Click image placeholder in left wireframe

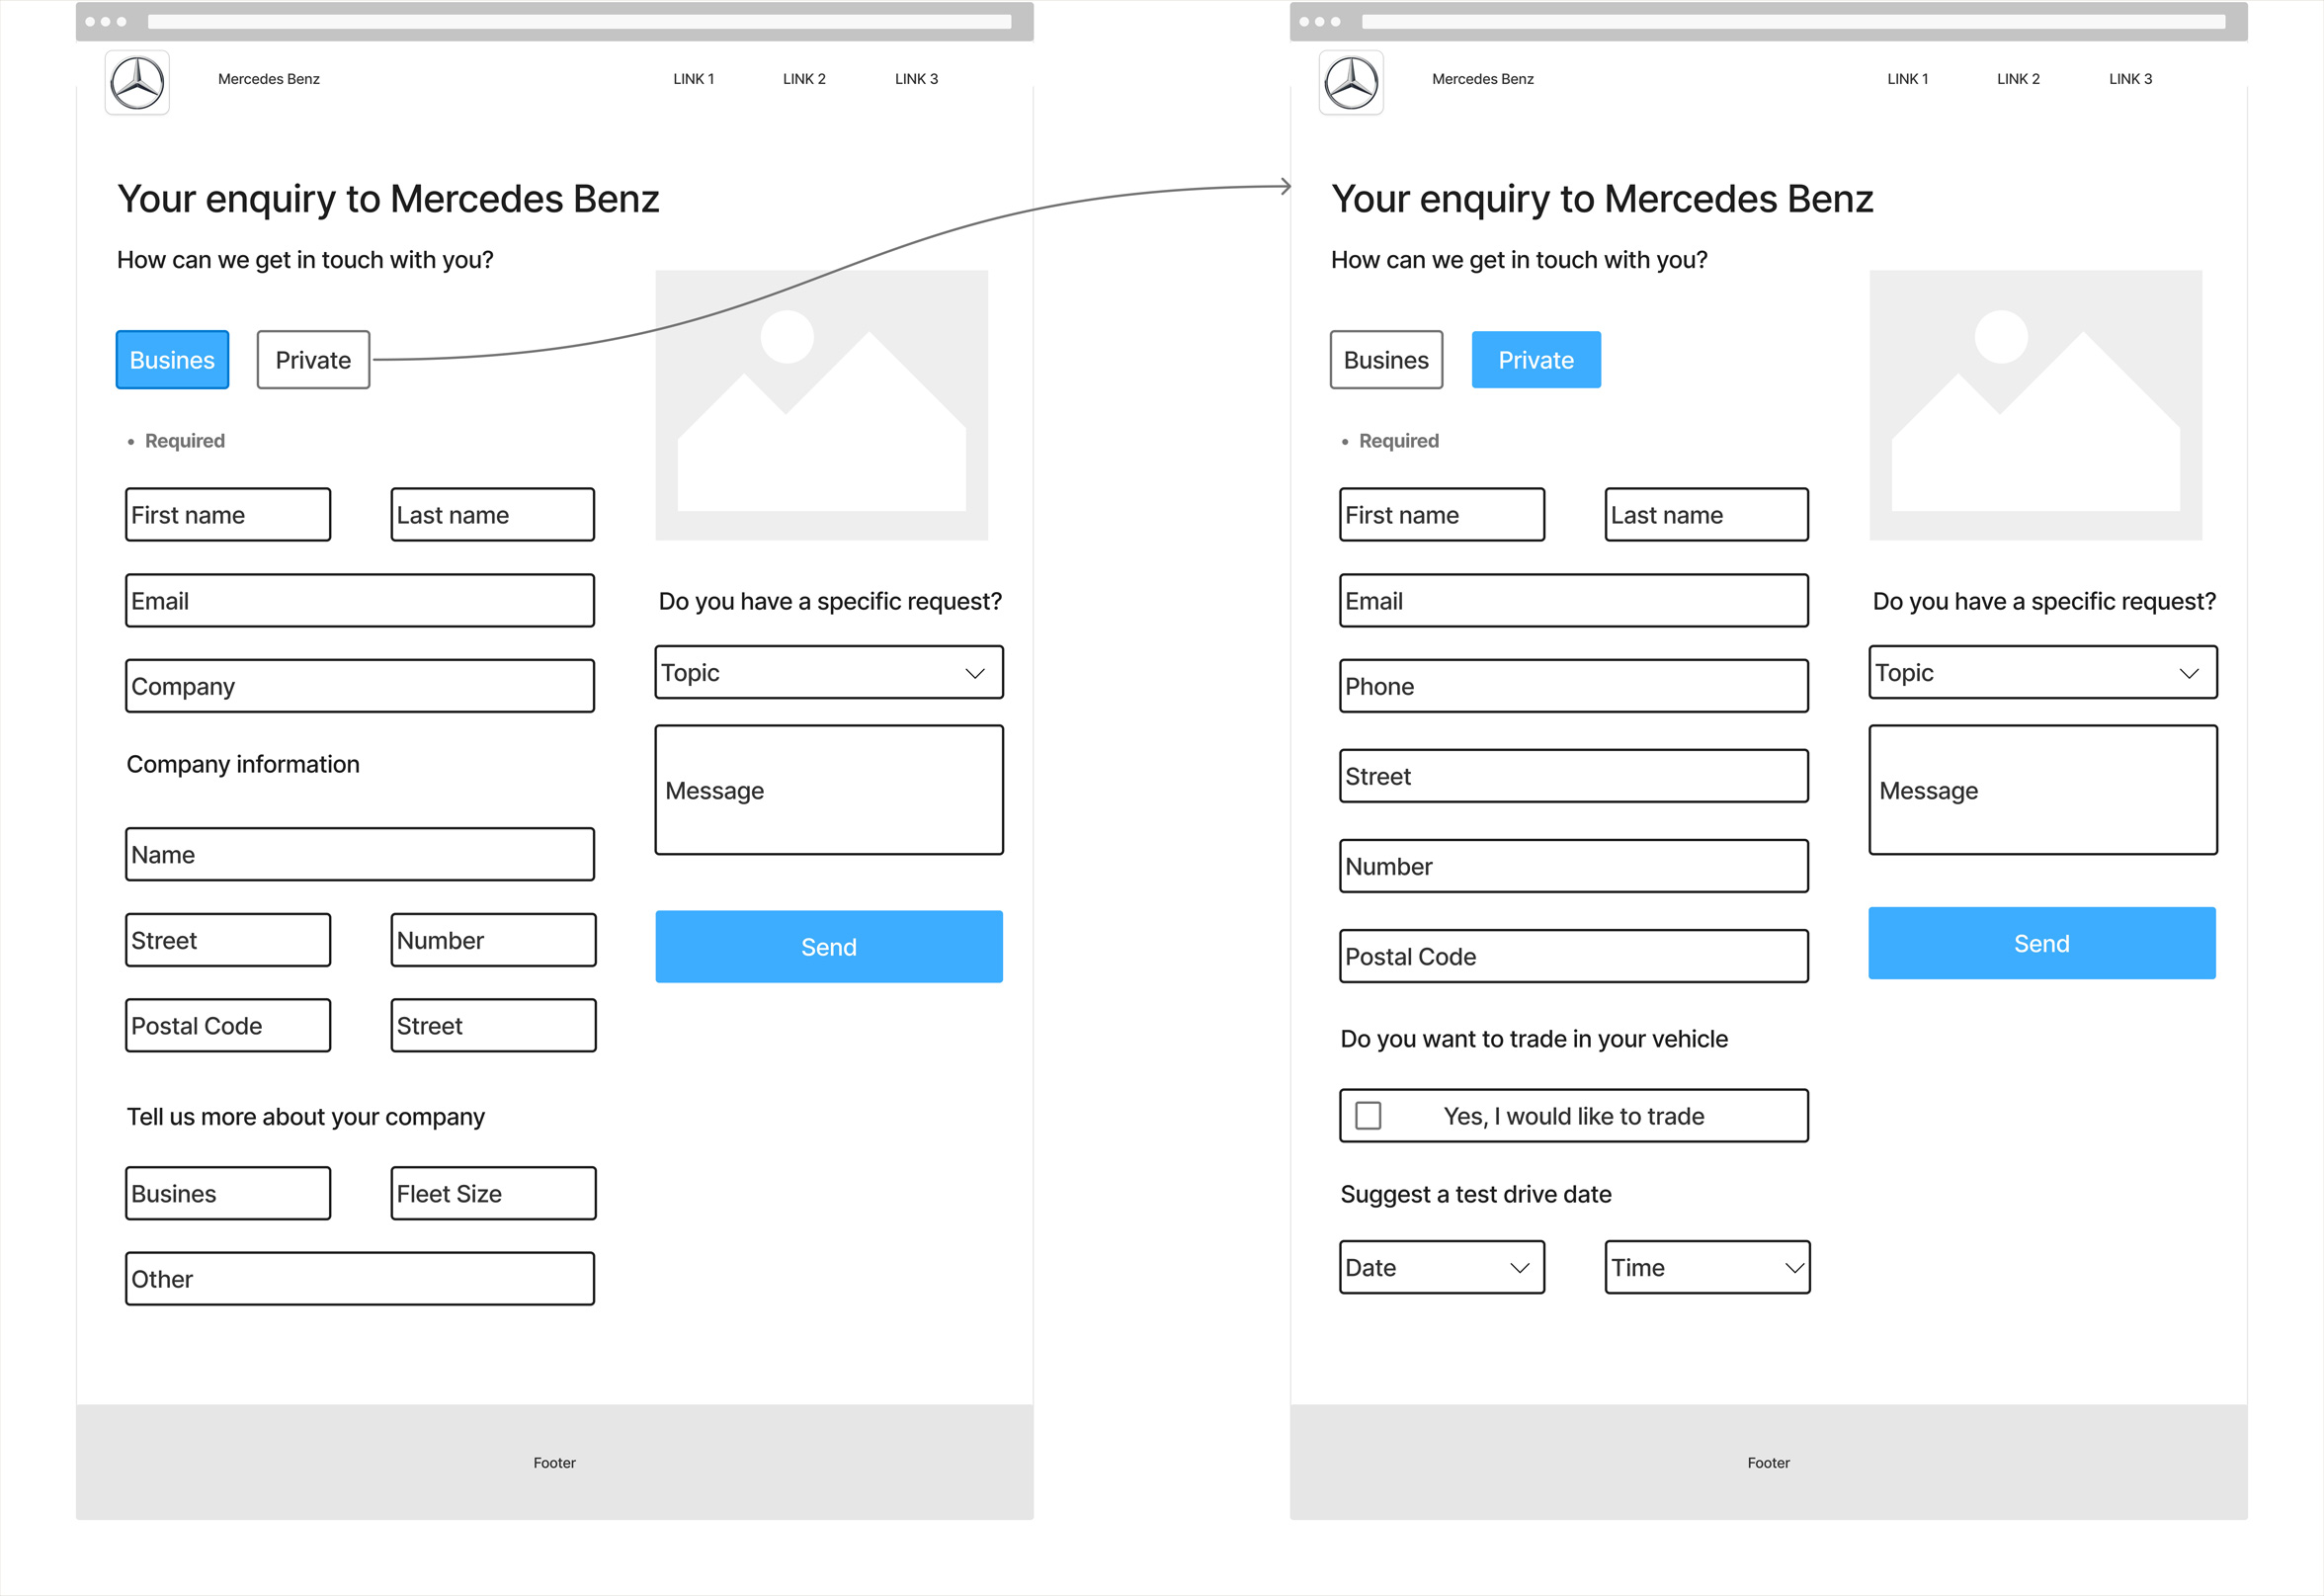coord(821,405)
